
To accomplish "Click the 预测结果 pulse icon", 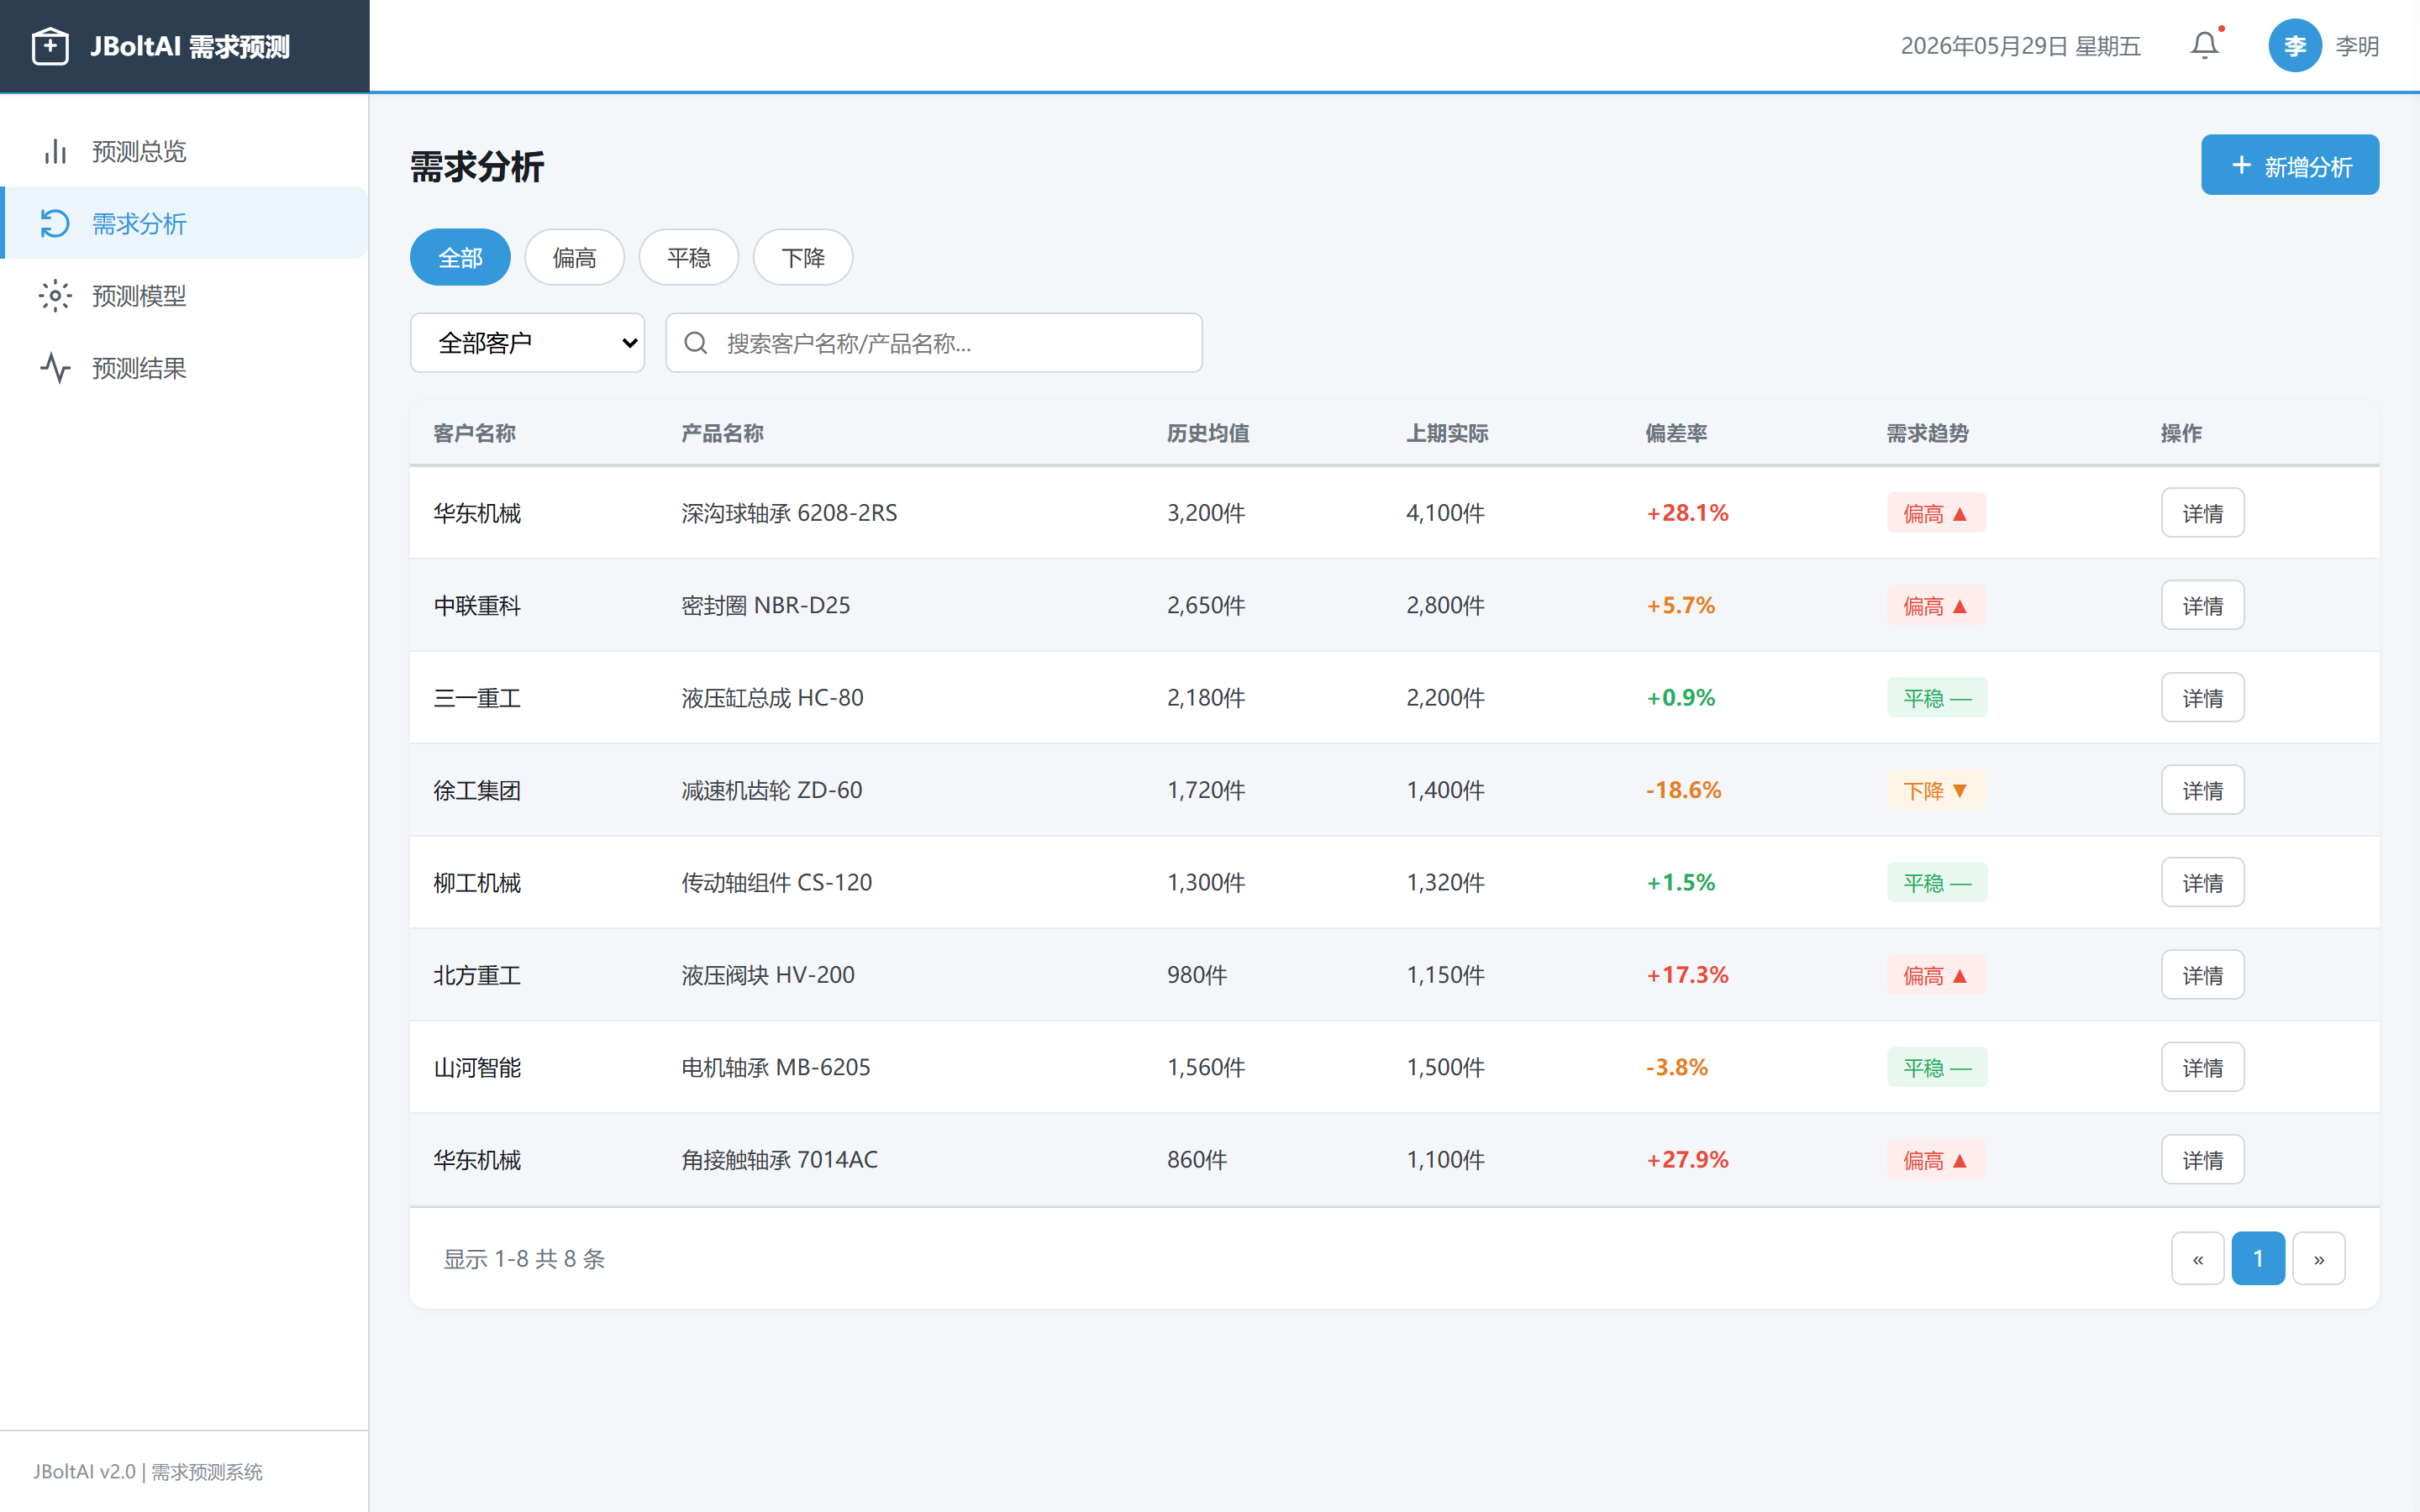I will coord(55,368).
